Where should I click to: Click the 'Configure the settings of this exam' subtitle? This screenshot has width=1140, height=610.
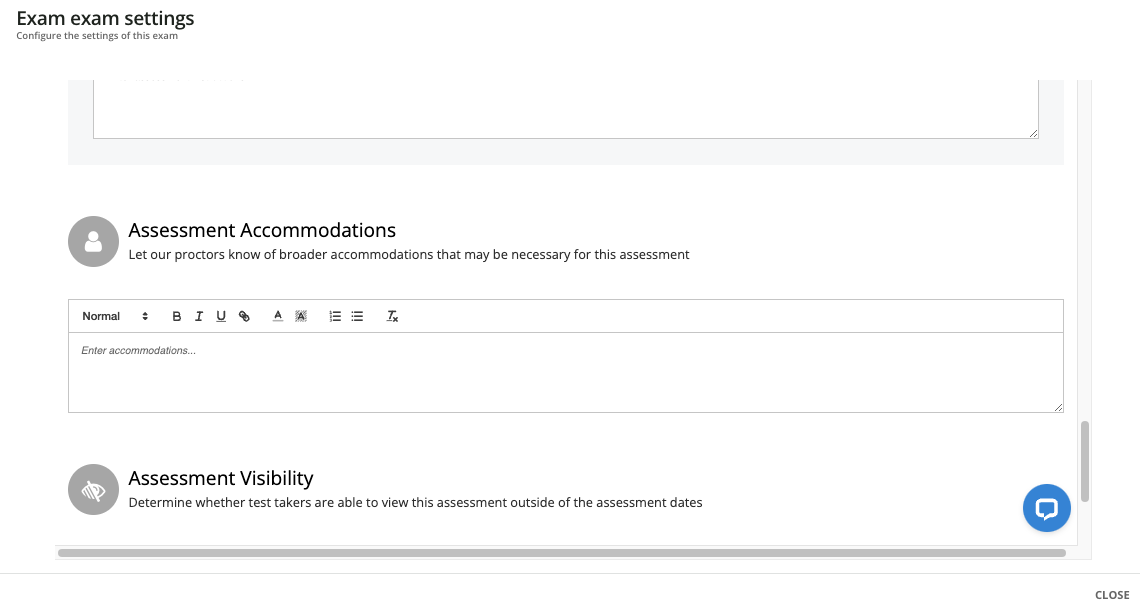pyautogui.click(x=97, y=36)
